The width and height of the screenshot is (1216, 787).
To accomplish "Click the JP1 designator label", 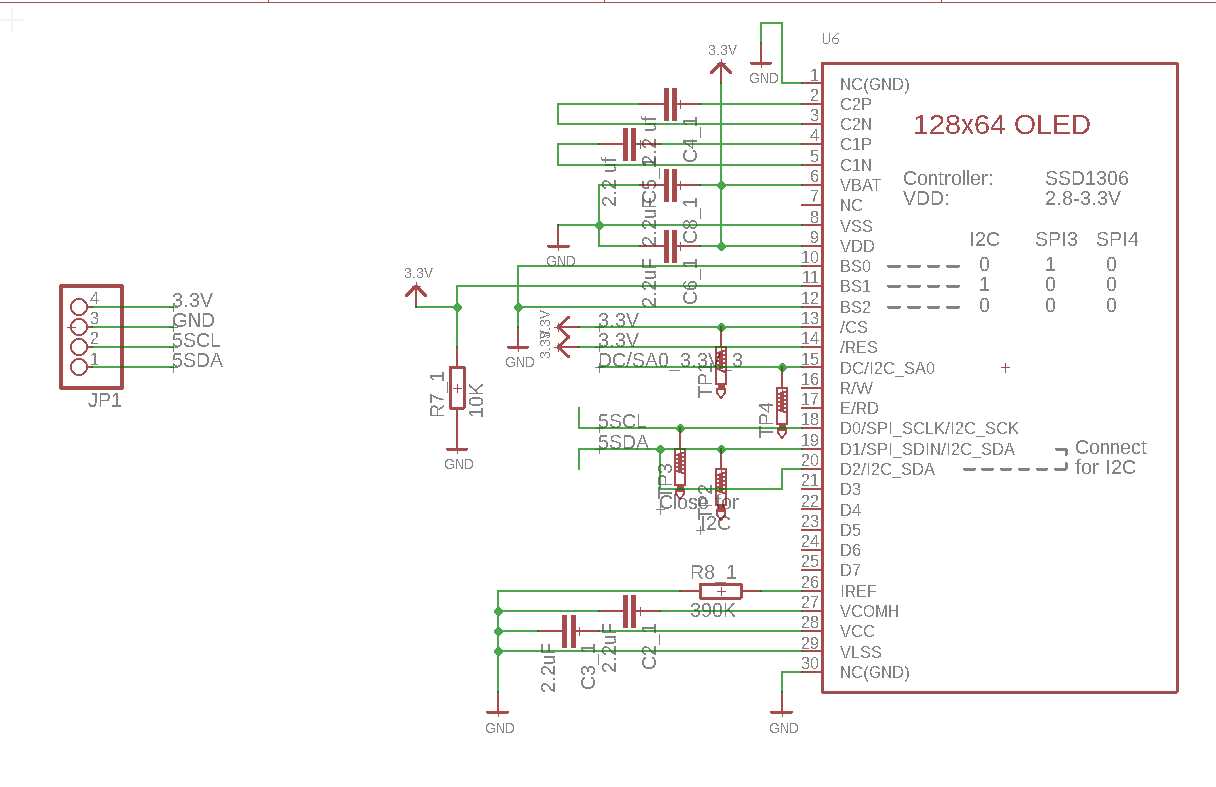I will [105, 401].
